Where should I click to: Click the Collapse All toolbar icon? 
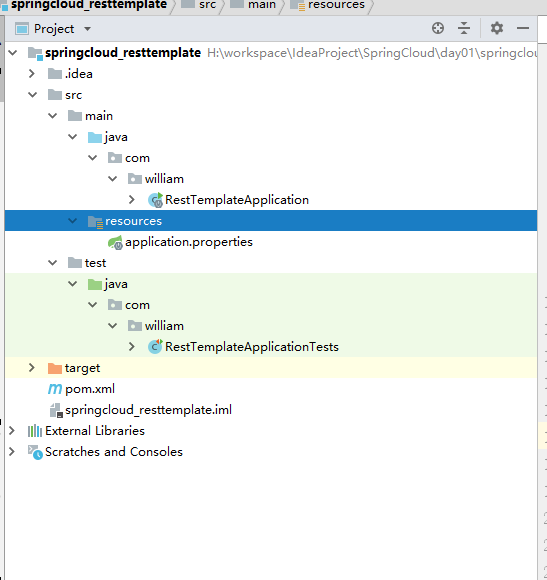(464, 28)
